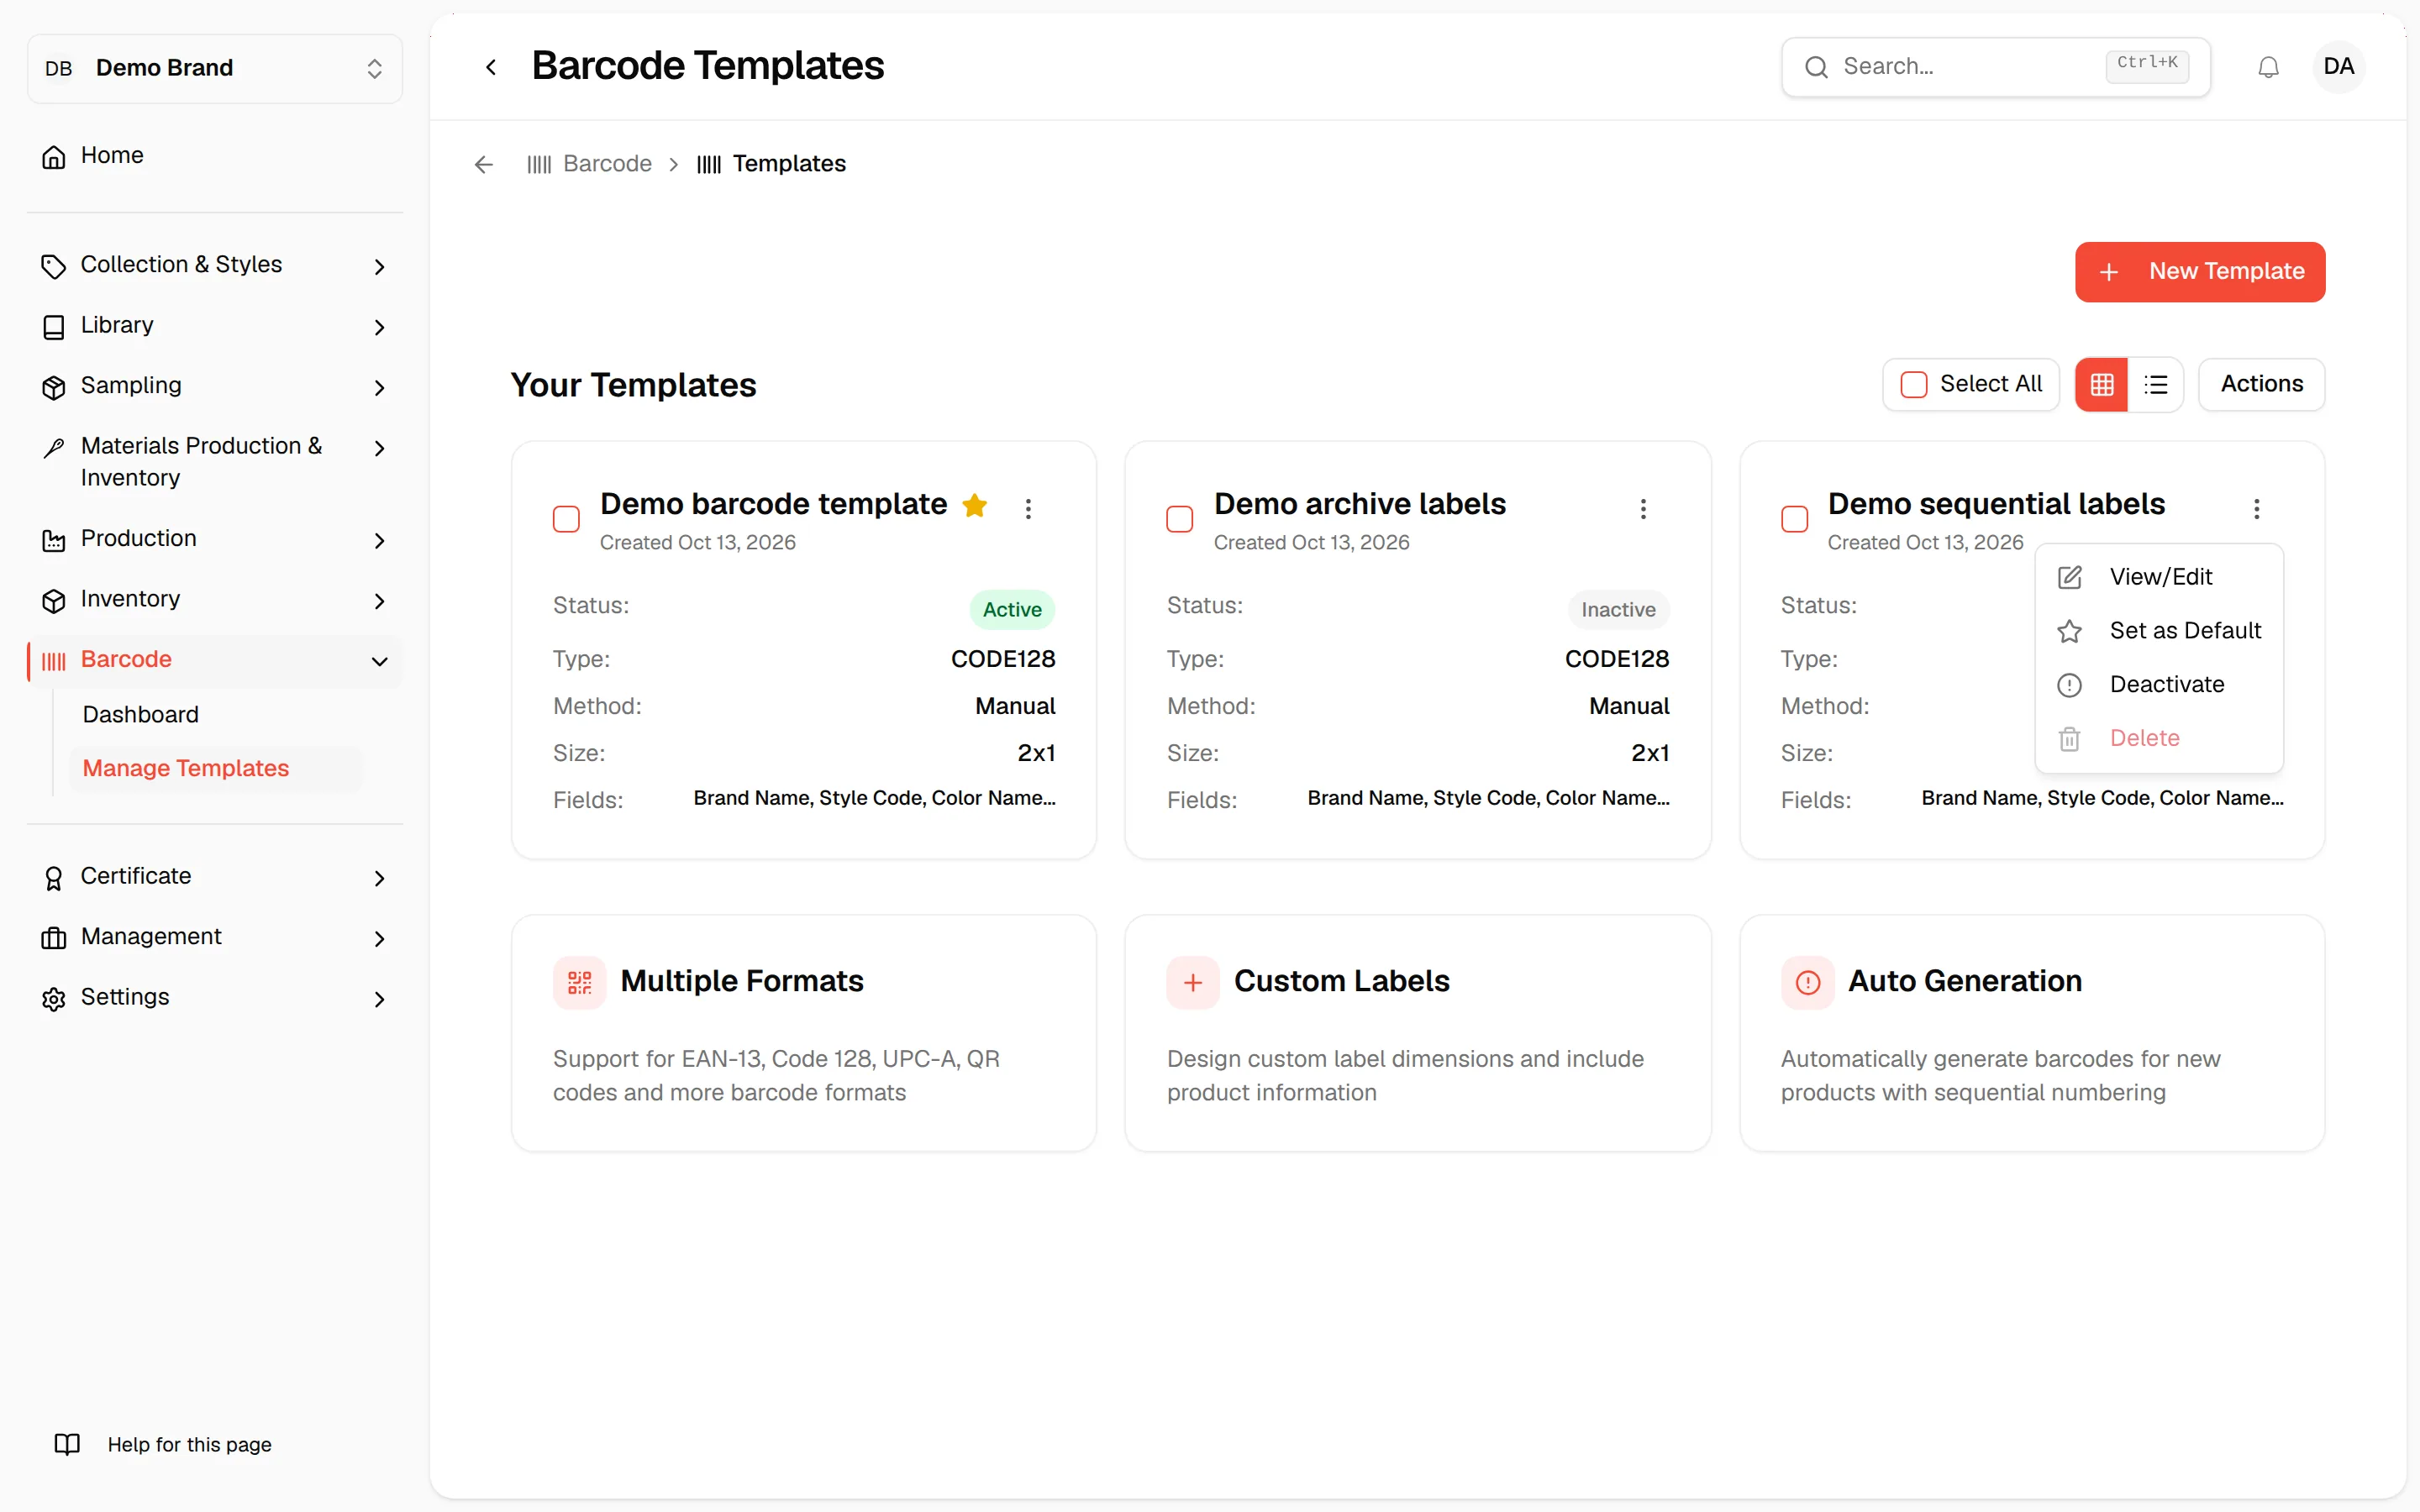The image size is (2420, 1512).
Task: Click the Auto Generation alert icon
Action: coord(1807,982)
